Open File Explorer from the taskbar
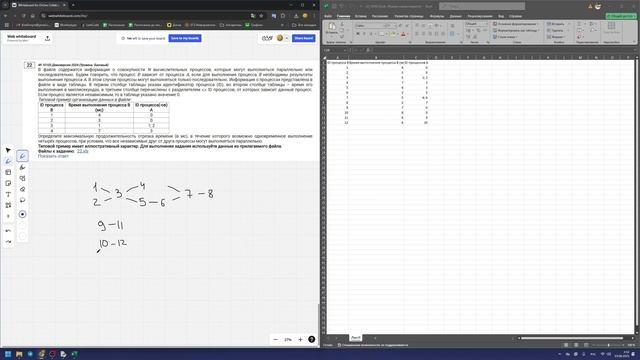Viewport: 640px width, 360px height. click(19, 354)
